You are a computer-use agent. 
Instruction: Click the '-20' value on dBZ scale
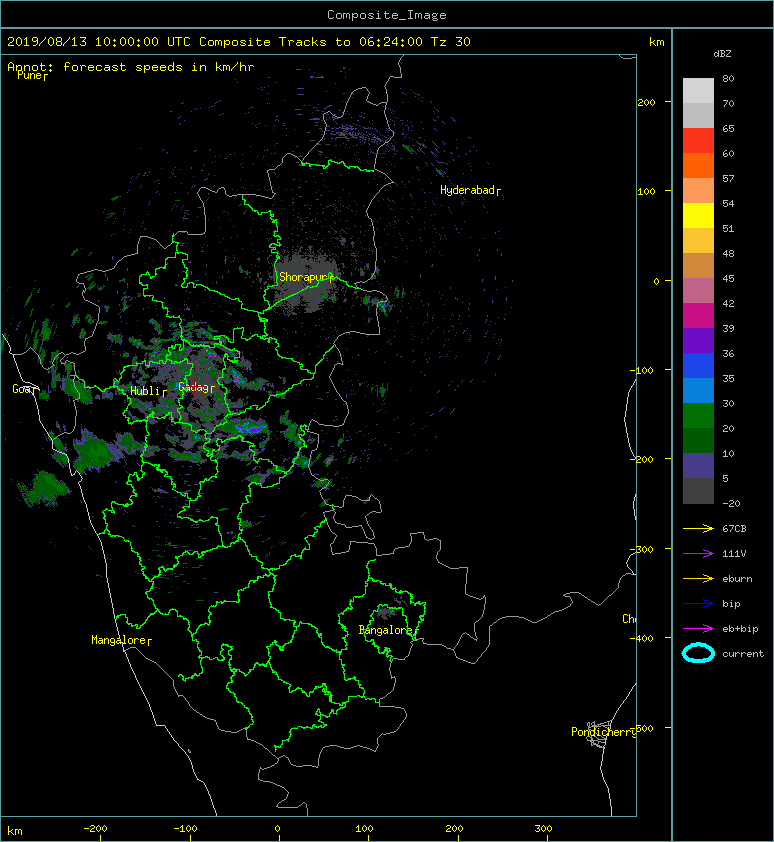coord(731,503)
